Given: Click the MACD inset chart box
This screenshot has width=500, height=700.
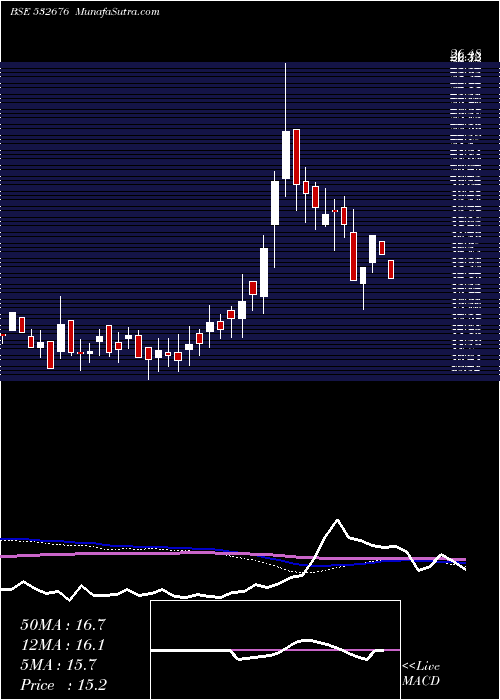Looking at the screenshot, I should coord(275,650).
